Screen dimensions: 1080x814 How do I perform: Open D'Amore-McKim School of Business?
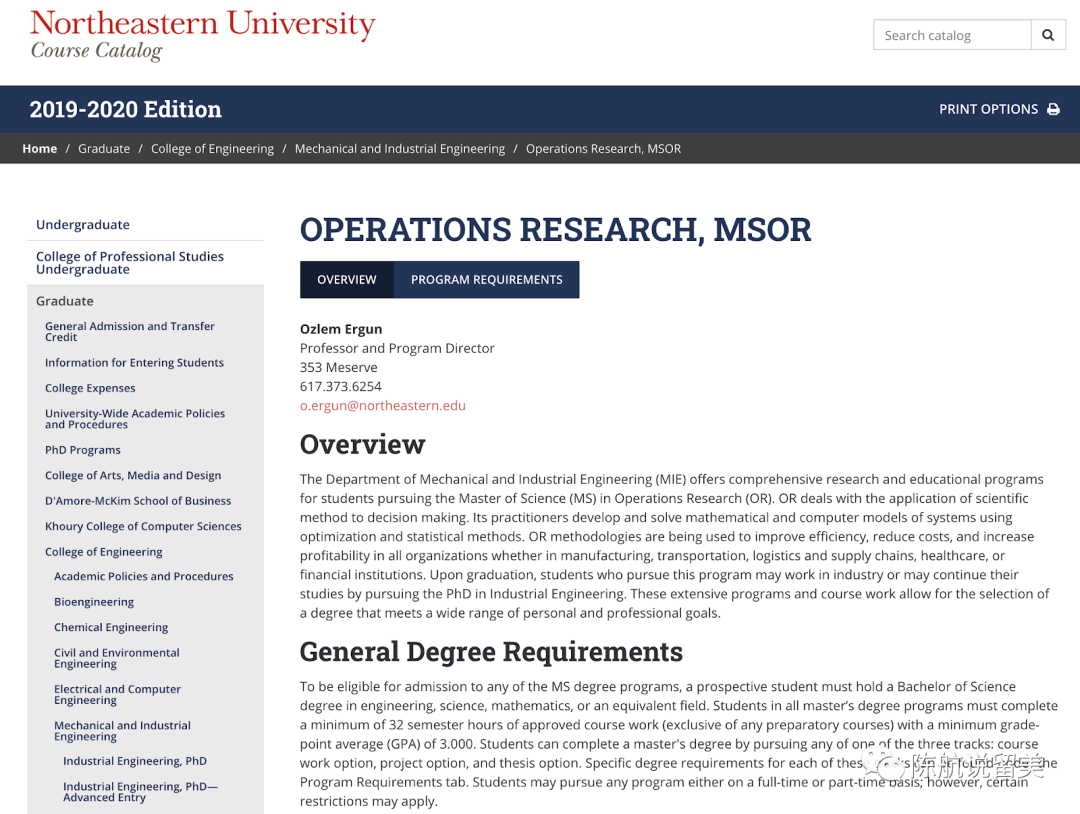coord(137,501)
